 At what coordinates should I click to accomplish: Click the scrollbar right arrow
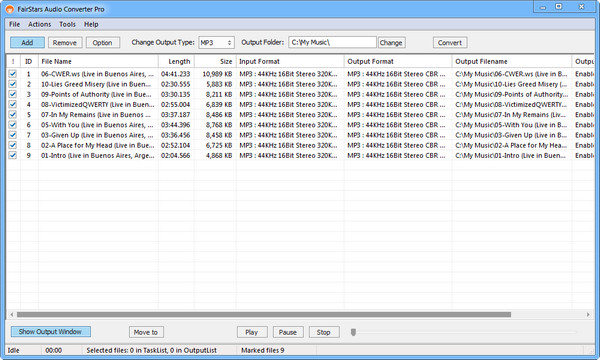[588, 314]
